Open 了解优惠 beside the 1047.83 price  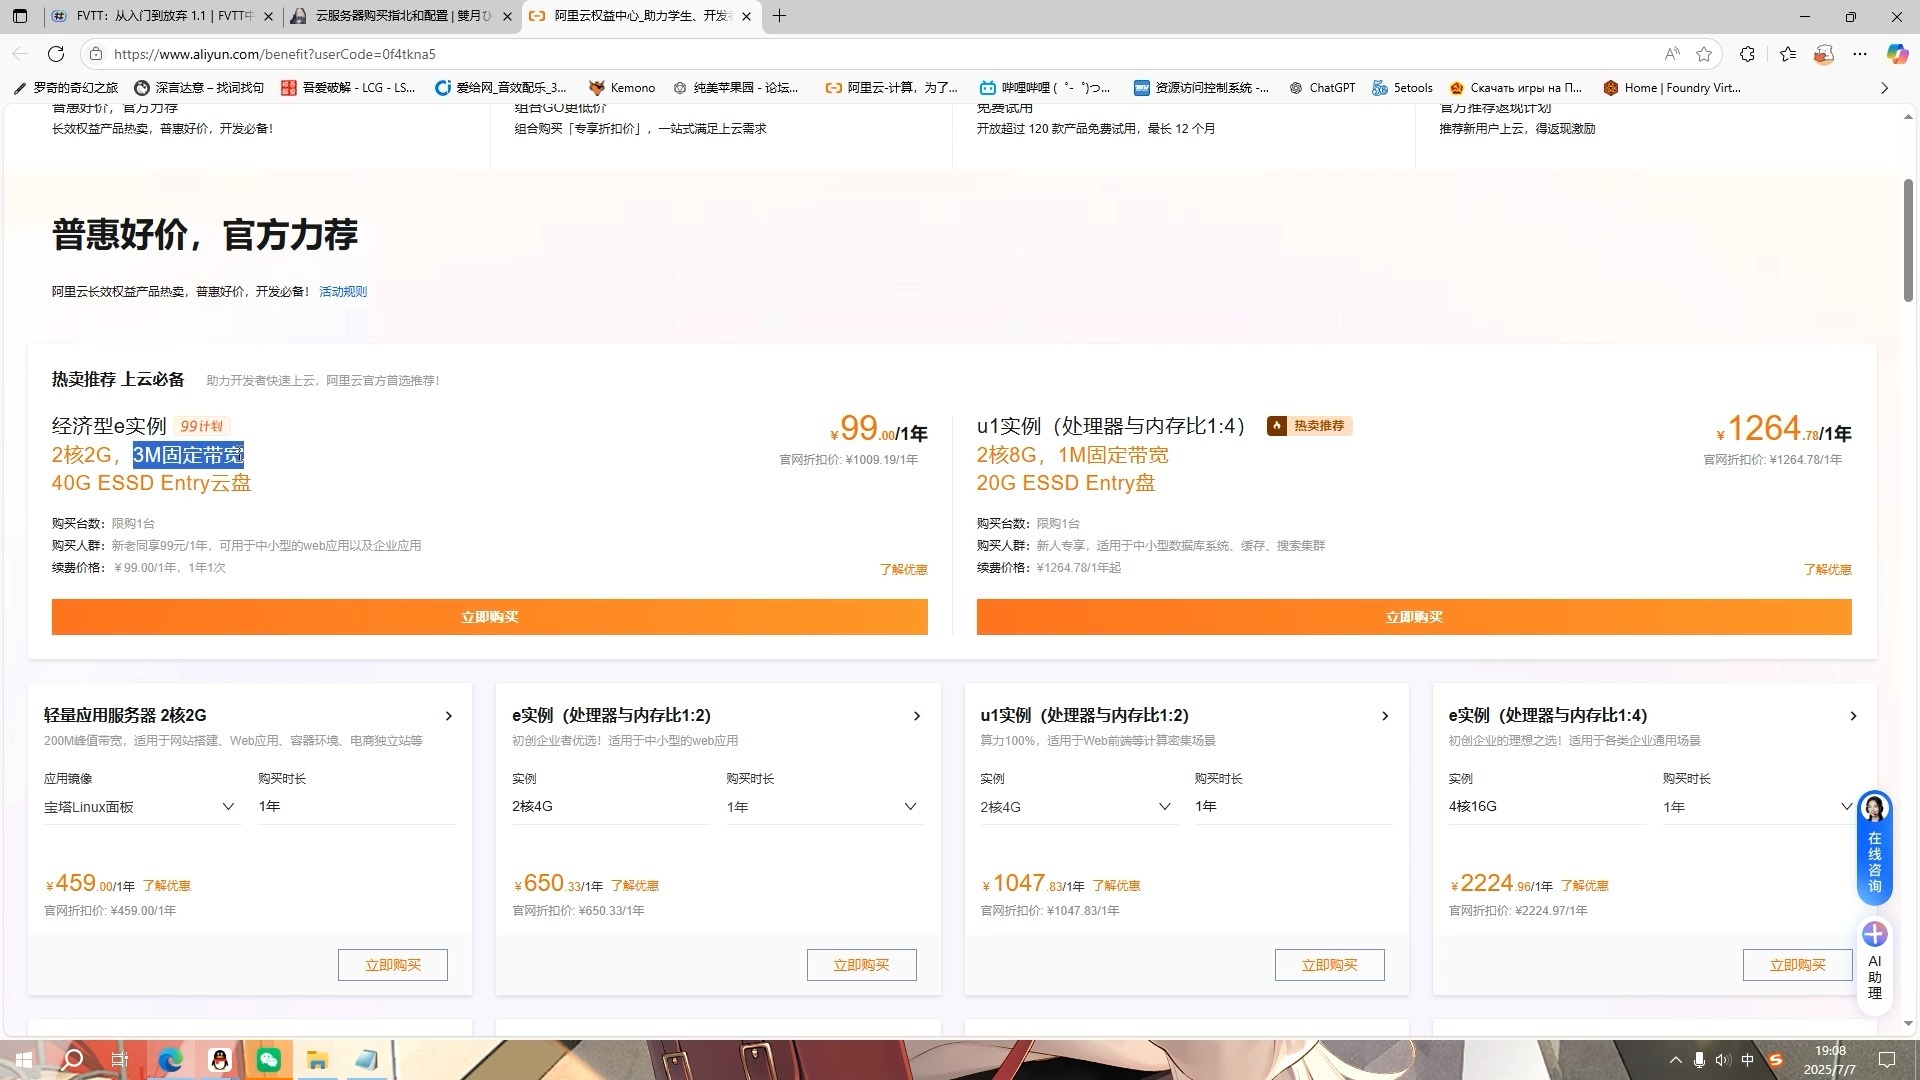click(1116, 886)
